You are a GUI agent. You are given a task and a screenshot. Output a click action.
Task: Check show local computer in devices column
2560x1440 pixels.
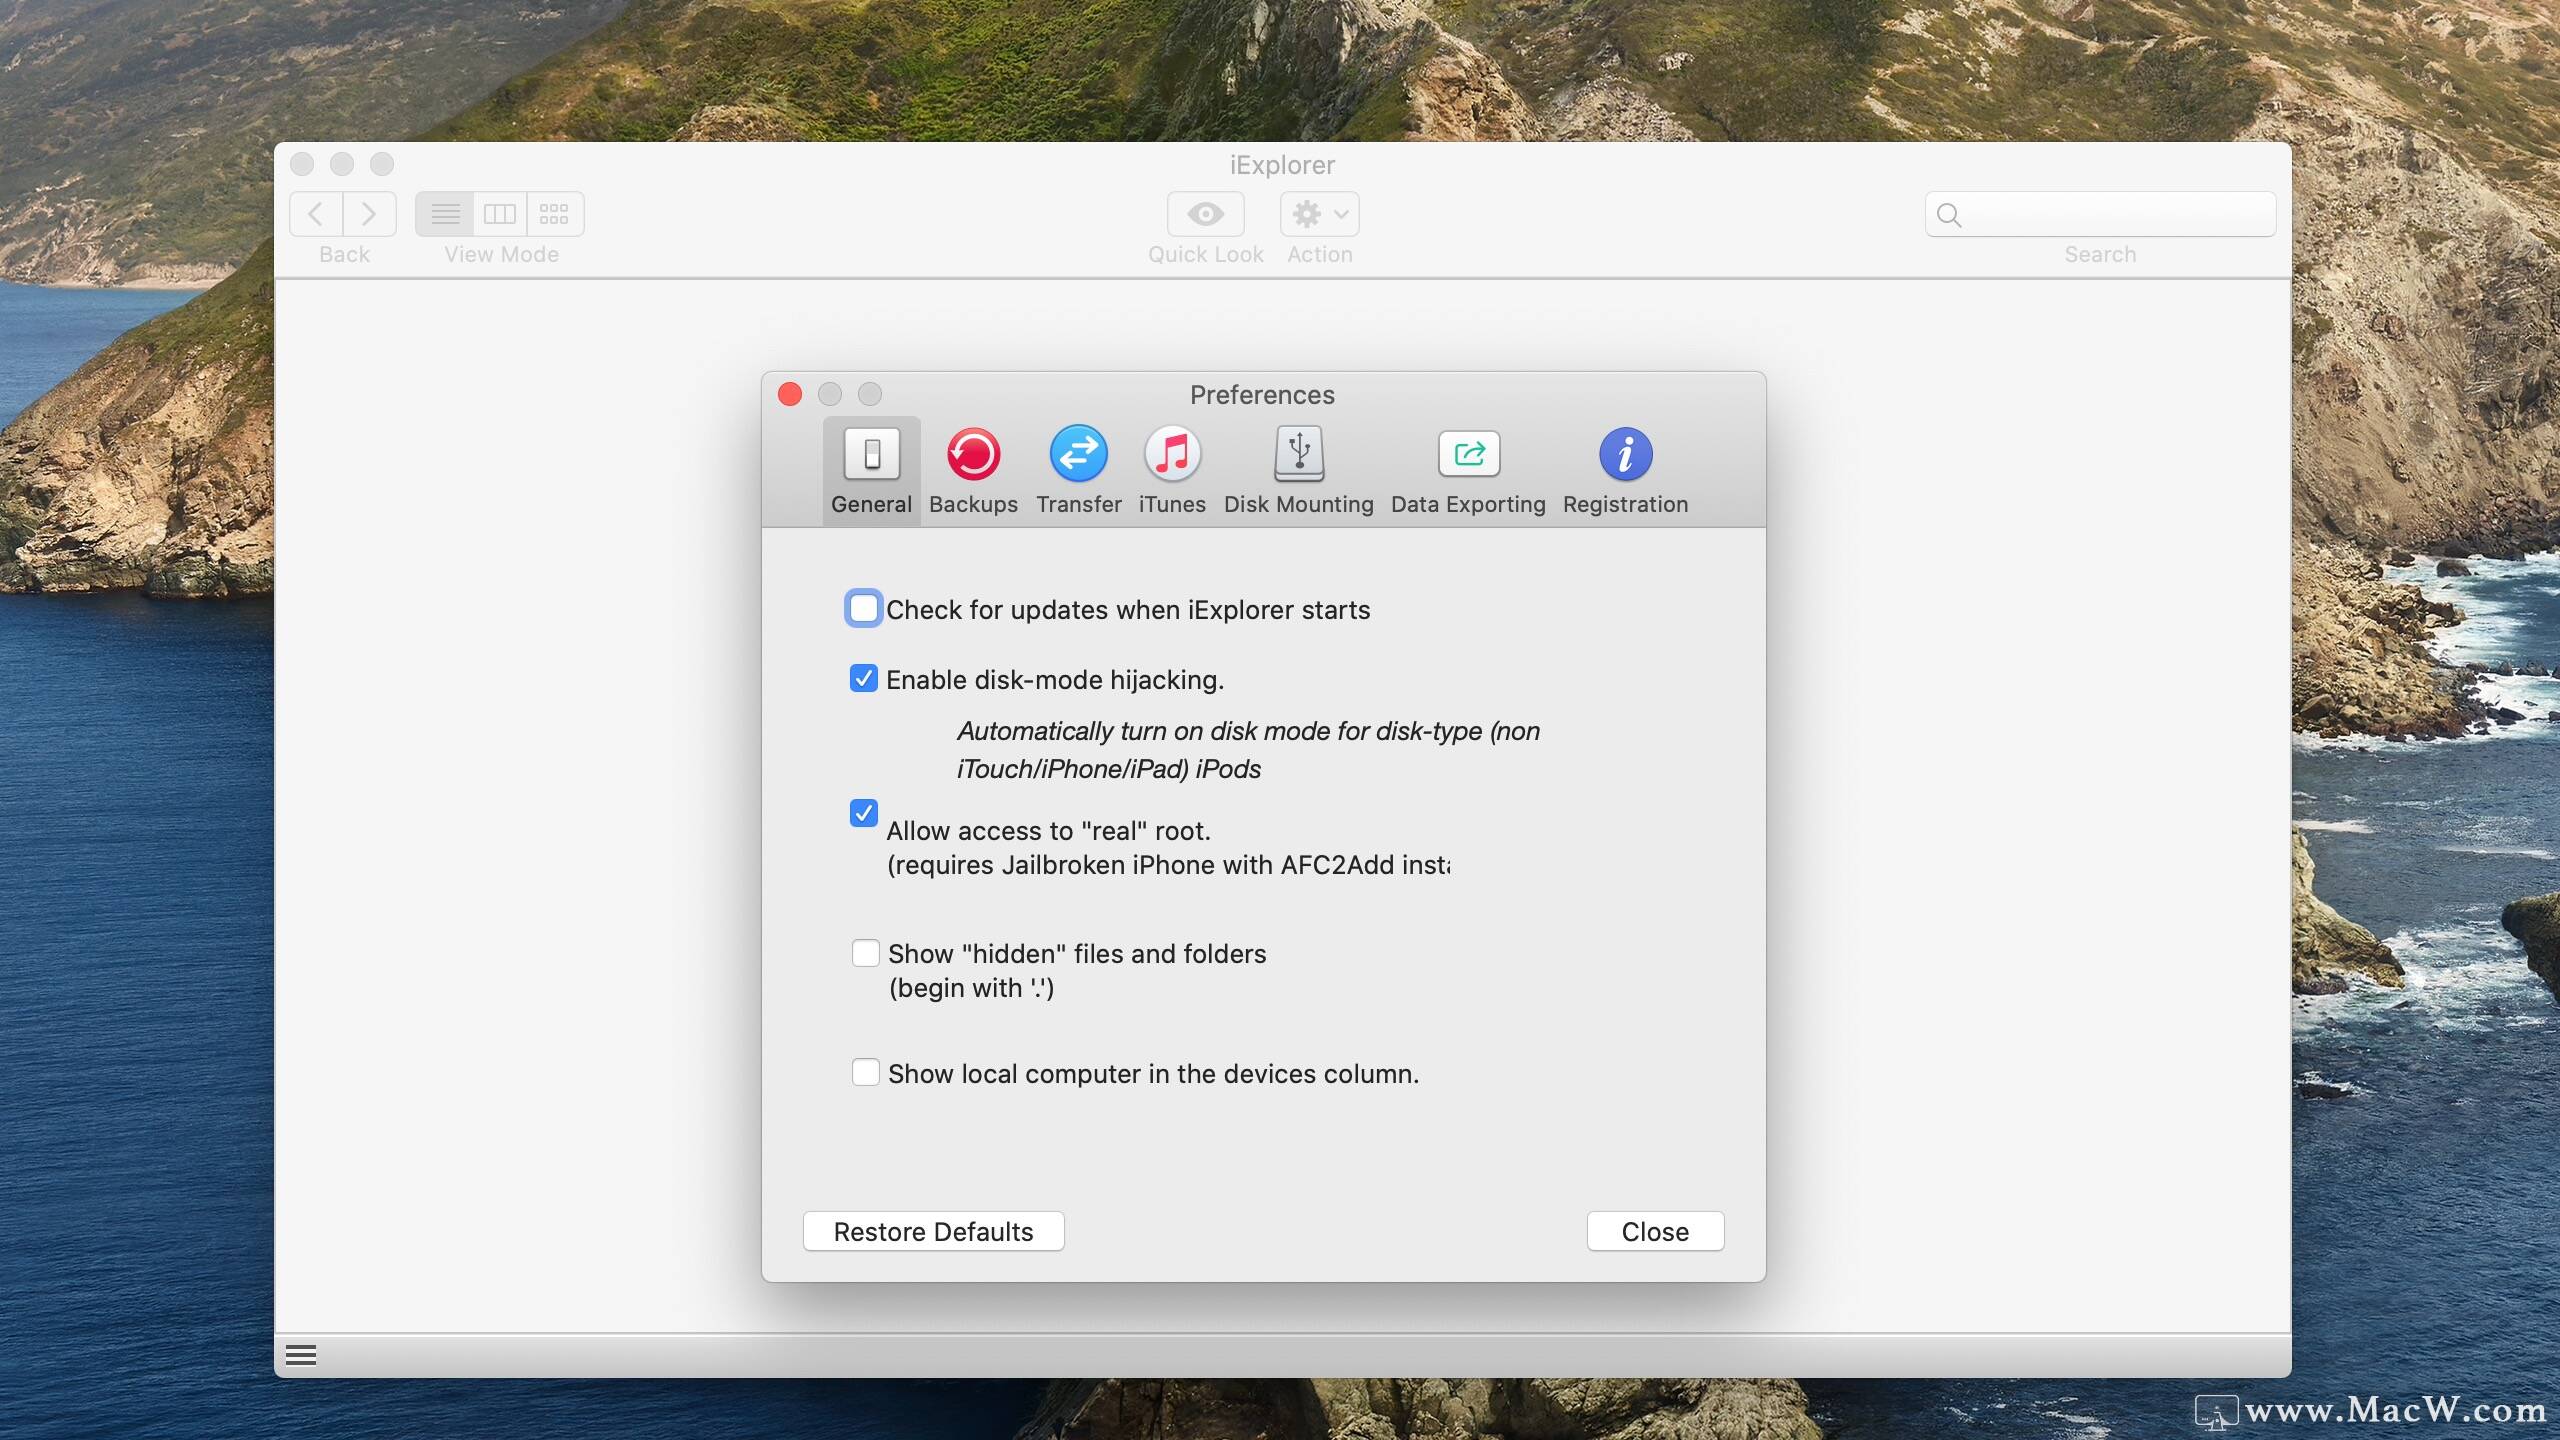pyautogui.click(x=865, y=1073)
